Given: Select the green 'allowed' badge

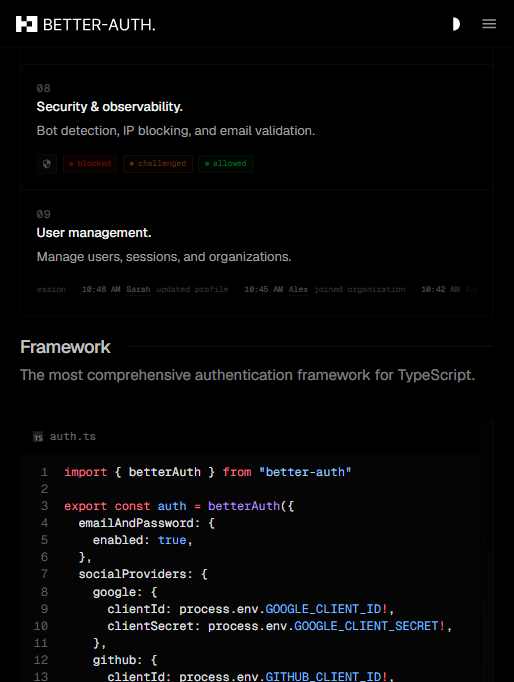Looking at the screenshot, I should pyautogui.click(x=225, y=164).
